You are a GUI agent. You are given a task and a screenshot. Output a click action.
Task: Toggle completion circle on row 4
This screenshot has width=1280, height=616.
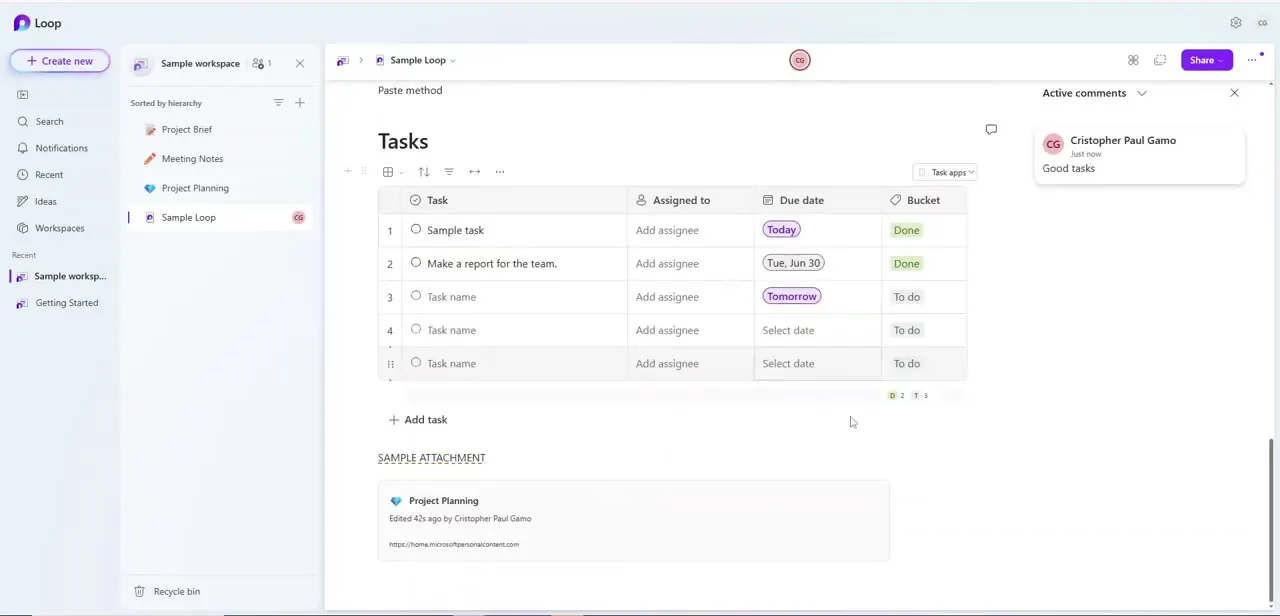tap(416, 329)
